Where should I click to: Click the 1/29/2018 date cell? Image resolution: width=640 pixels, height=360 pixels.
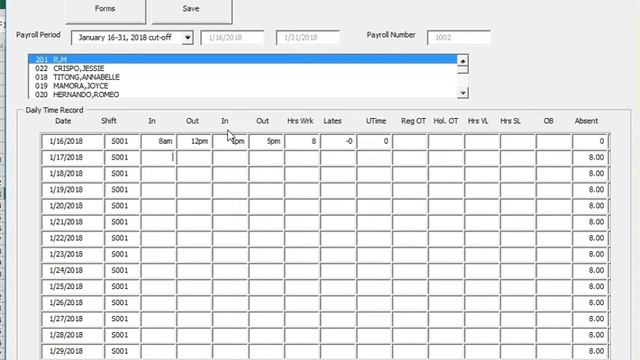click(x=72, y=351)
